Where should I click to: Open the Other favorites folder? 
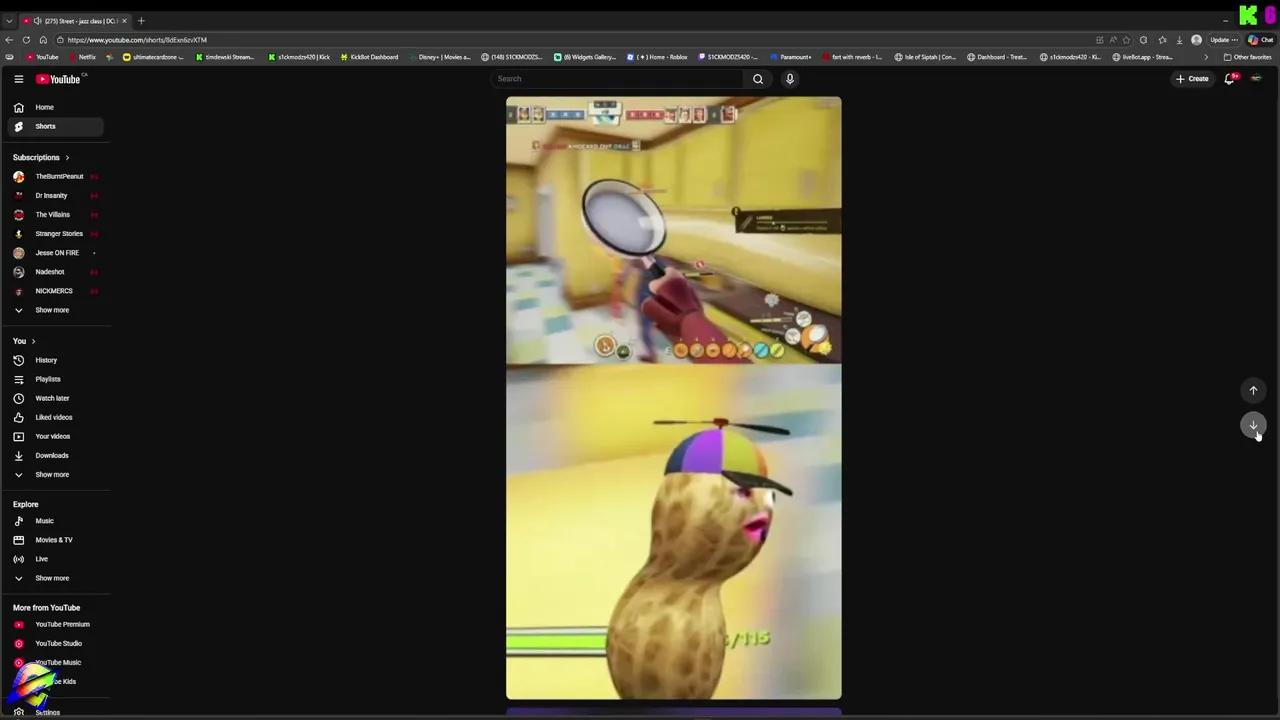point(1247,57)
